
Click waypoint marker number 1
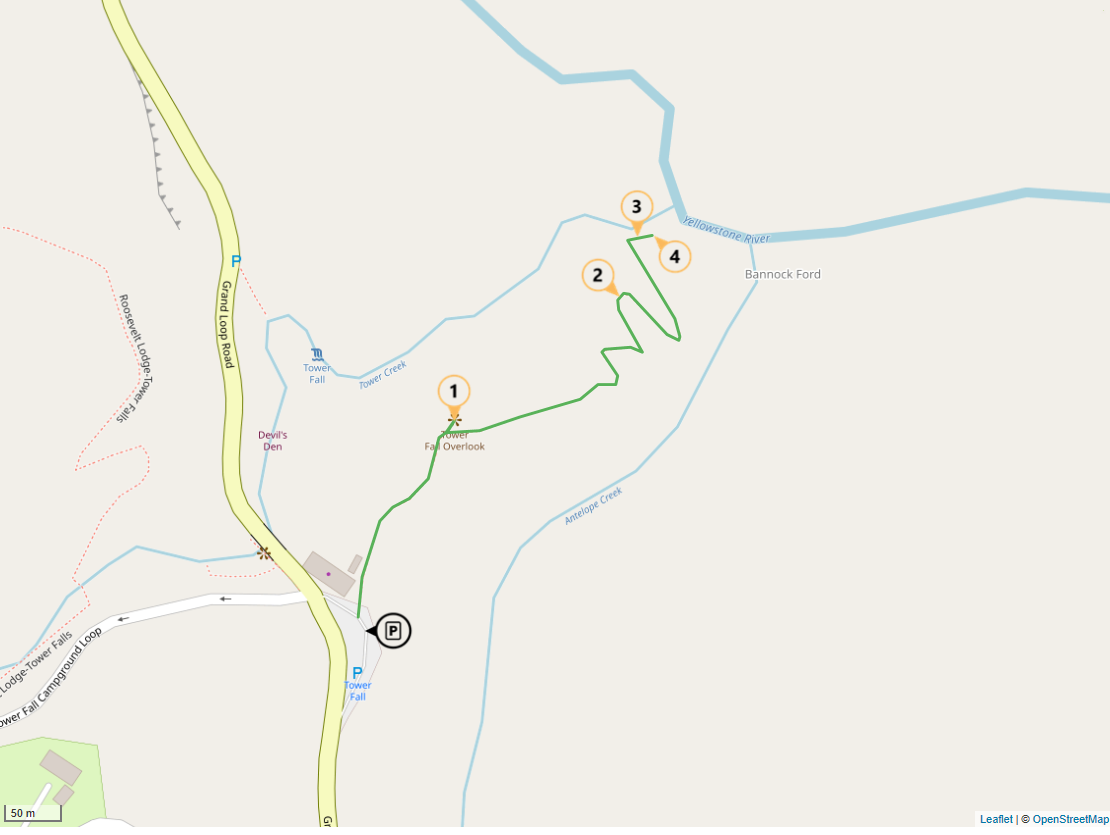coord(454,393)
